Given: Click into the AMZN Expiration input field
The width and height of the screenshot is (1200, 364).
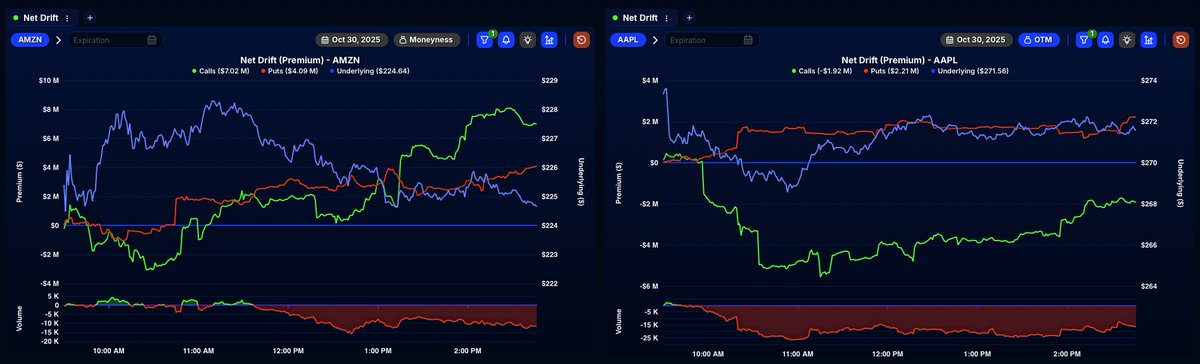Looking at the screenshot, I should [x=114, y=40].
